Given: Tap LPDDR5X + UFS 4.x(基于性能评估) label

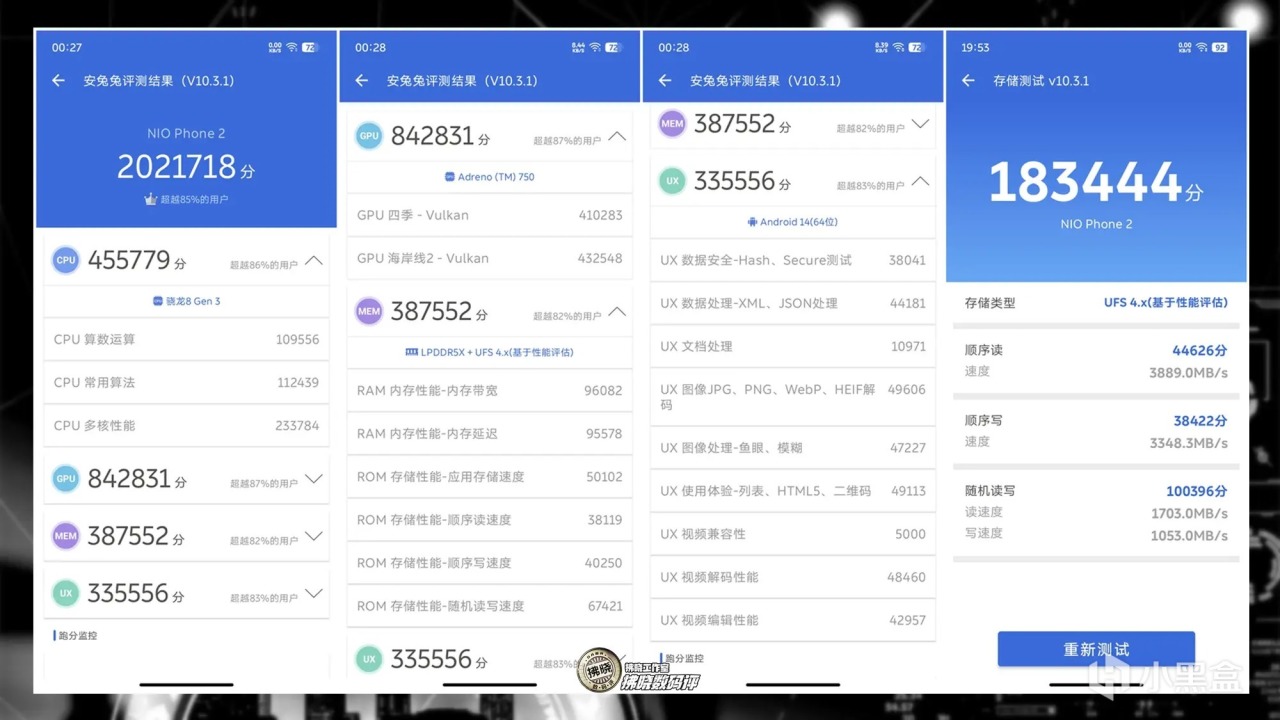Looking at the screenshot, I should (497, 352).
